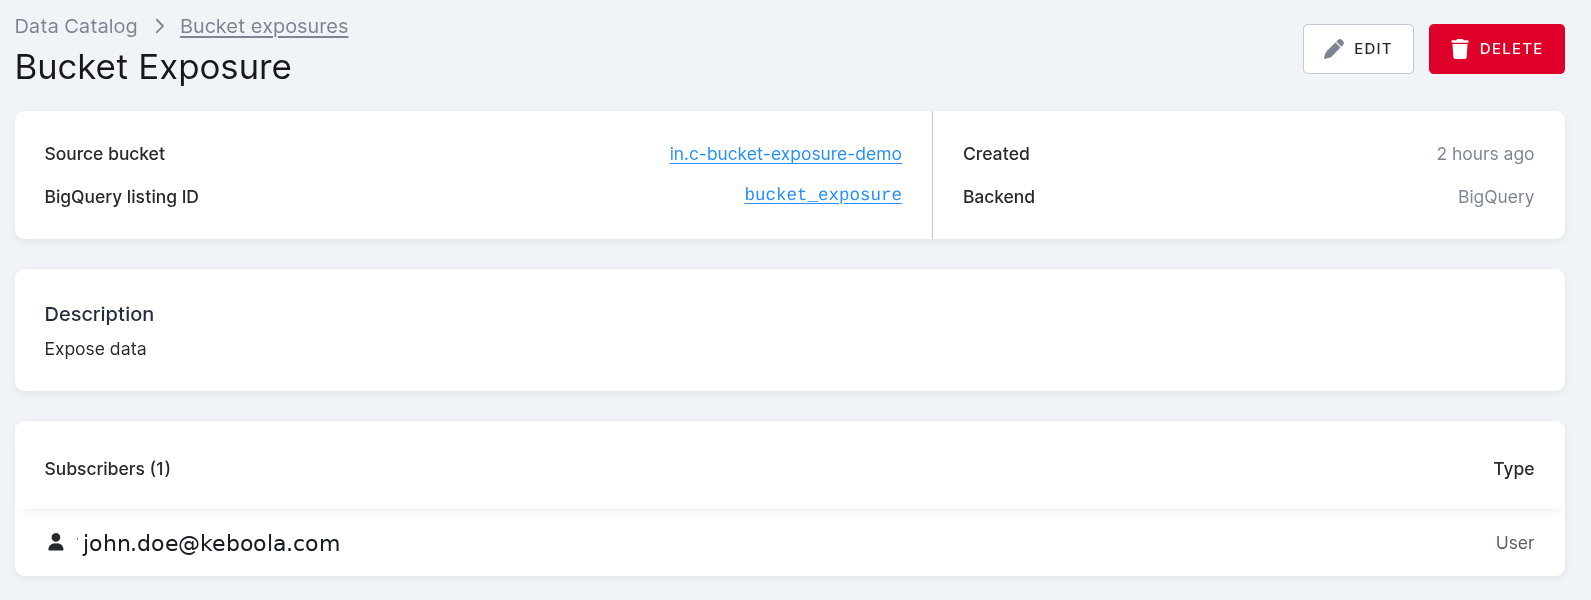The height and width of the screenshot is (600, 1591).
Task: Click the BigQuery listing ID label
Action: pyautogui.click(x=122, y=197)
